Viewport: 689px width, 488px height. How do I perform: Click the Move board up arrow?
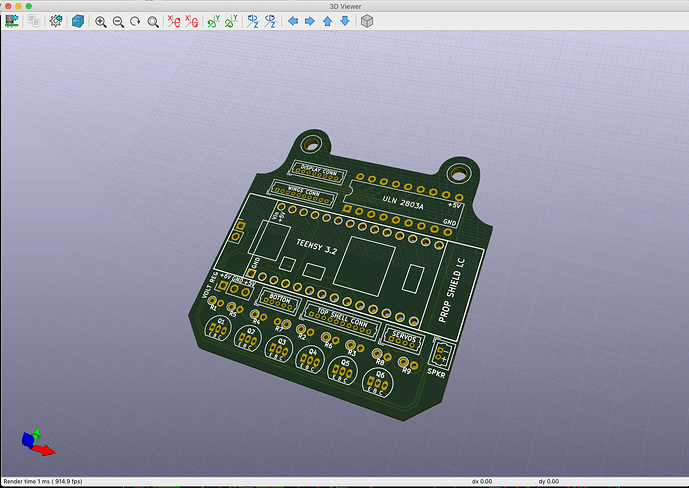pyautogui.click(x=327, y=21)
